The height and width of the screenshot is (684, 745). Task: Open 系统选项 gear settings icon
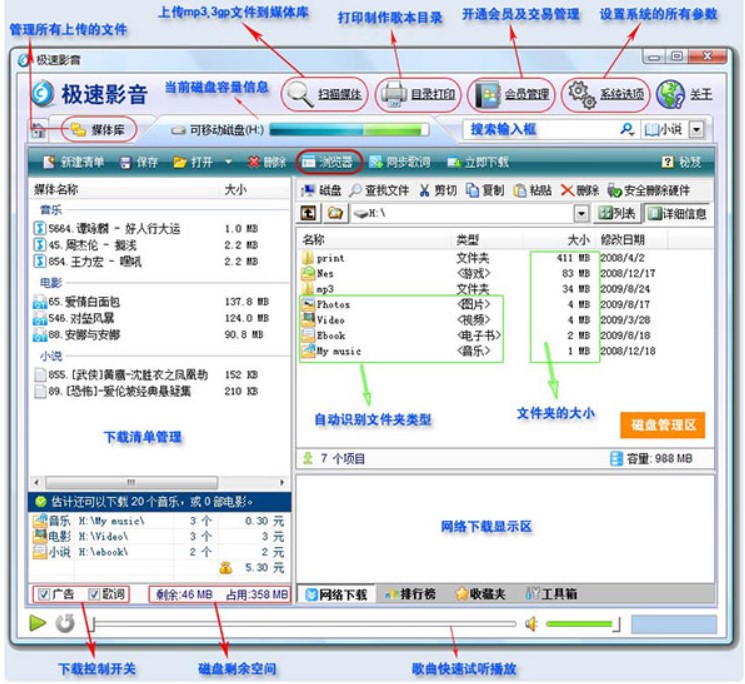[x=580, y=94]
